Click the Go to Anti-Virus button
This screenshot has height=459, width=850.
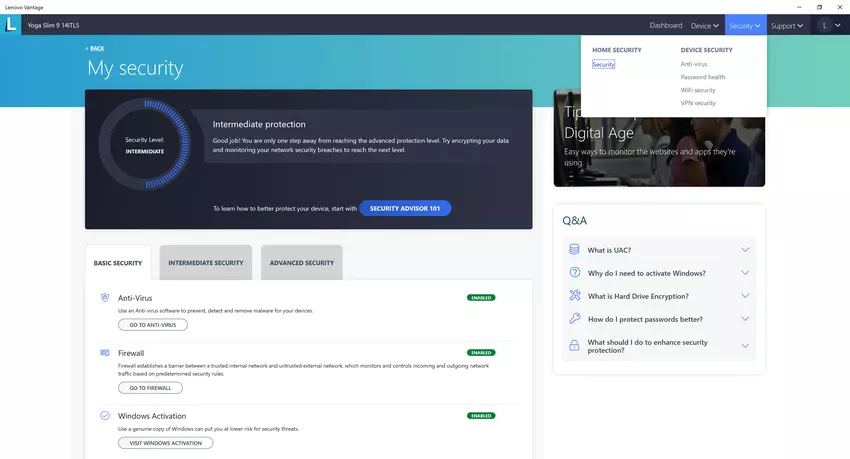[x=152, y=325]
